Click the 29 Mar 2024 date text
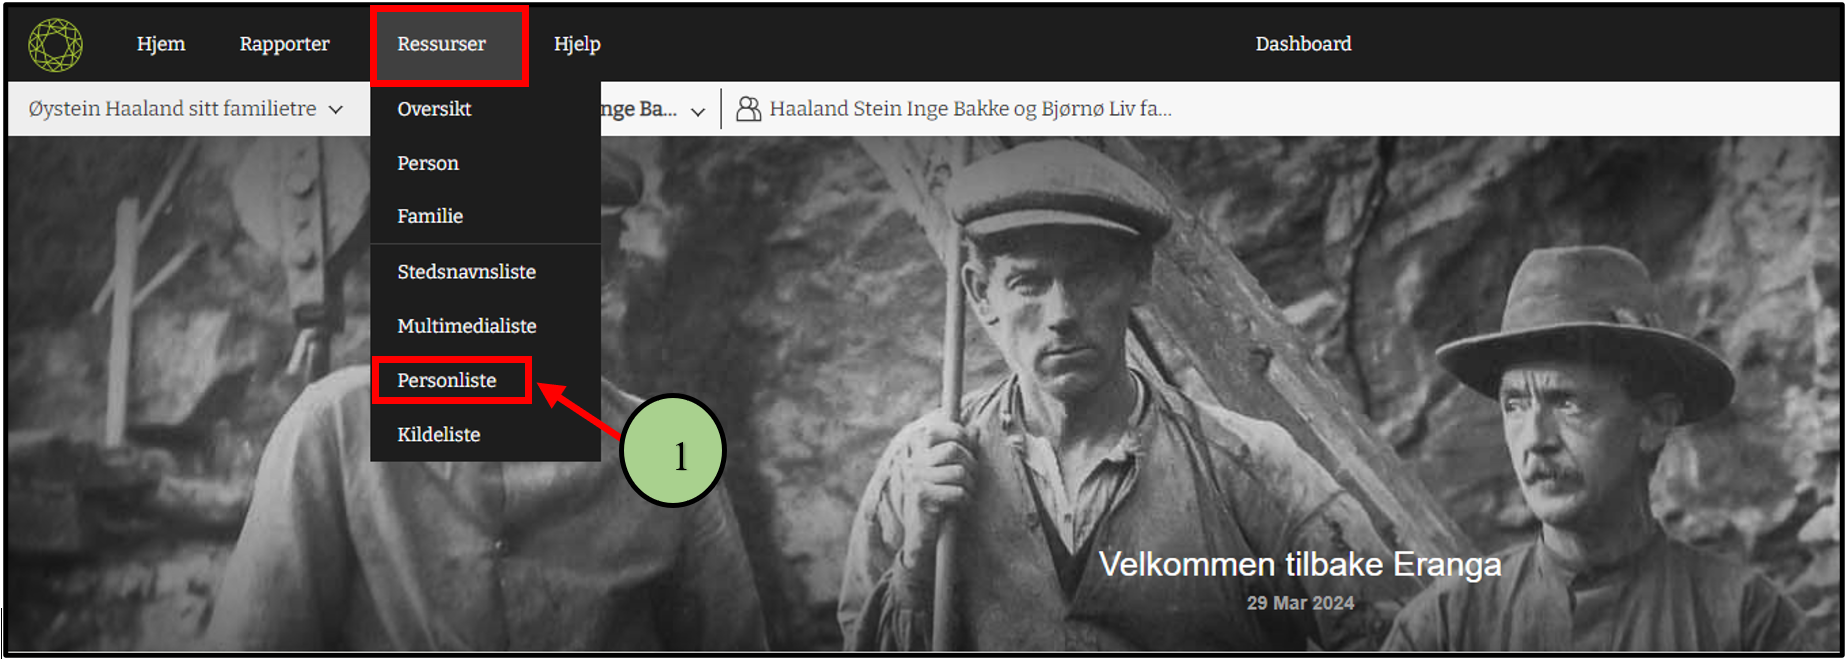 (1300, 603)
